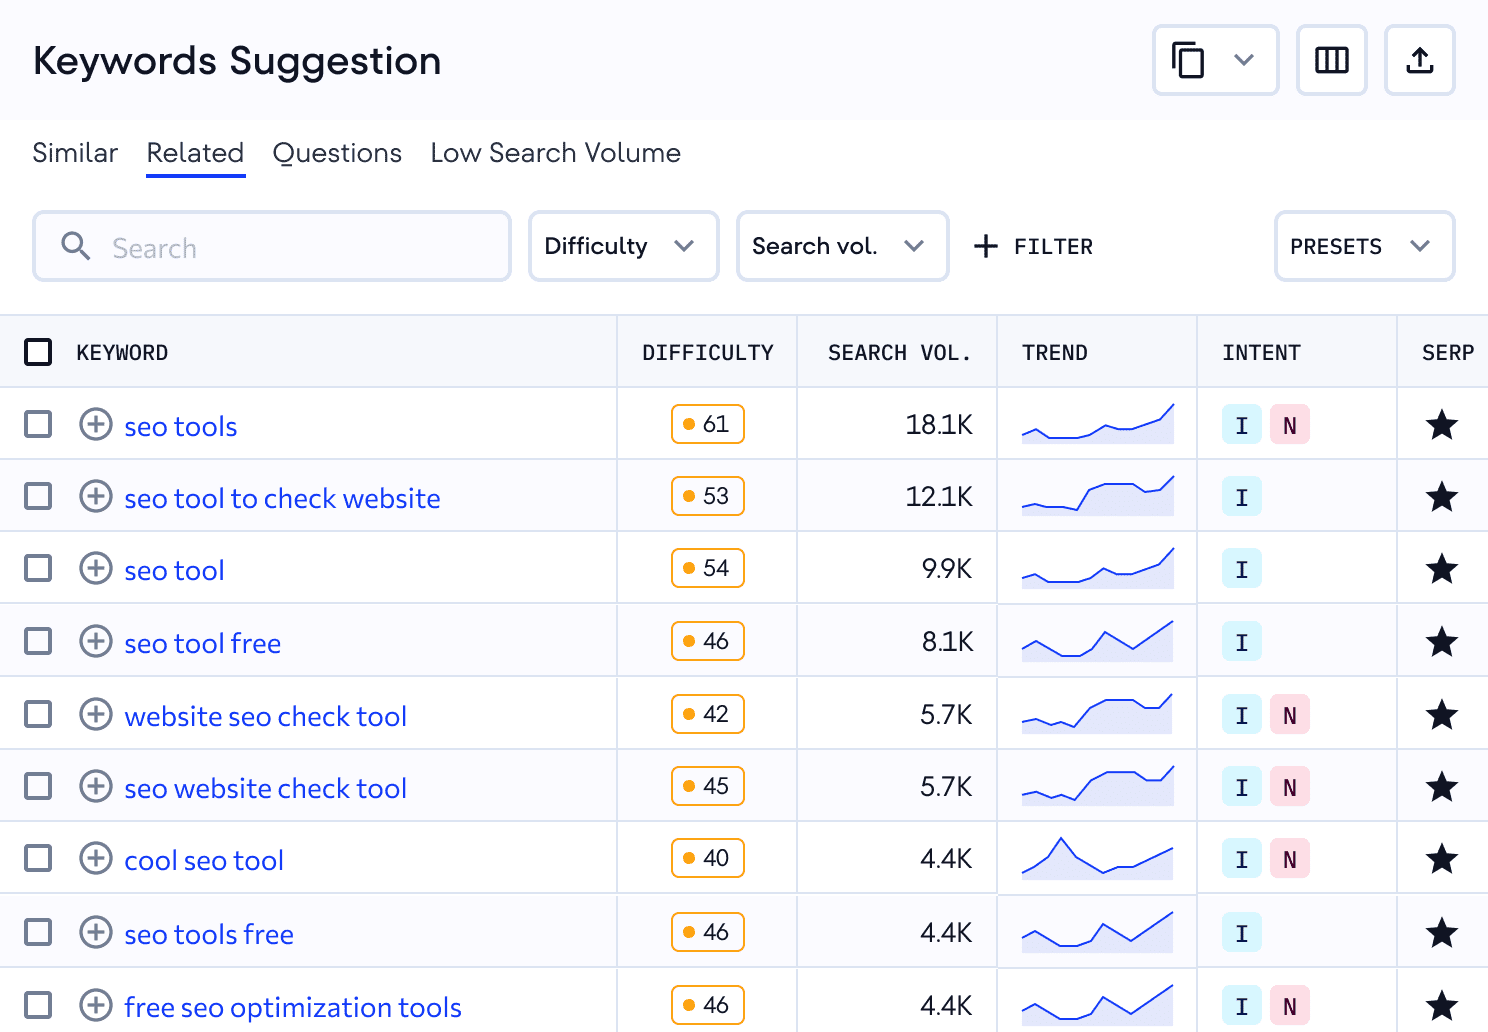Click the copy icon in header
Viewport: 1488px width, 1032px height.
tap(1189, 61)
